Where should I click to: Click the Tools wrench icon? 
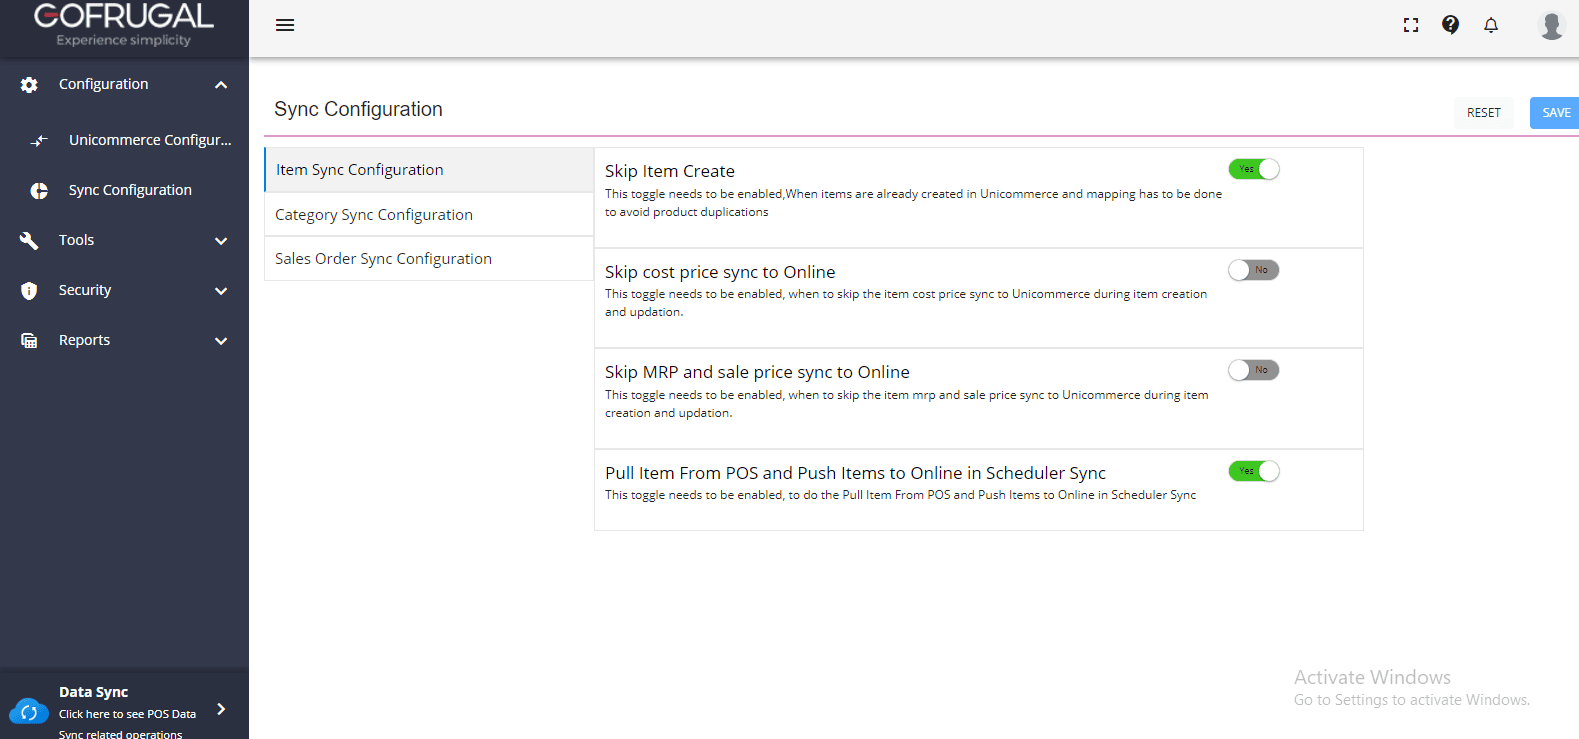[x=29, y=241]
